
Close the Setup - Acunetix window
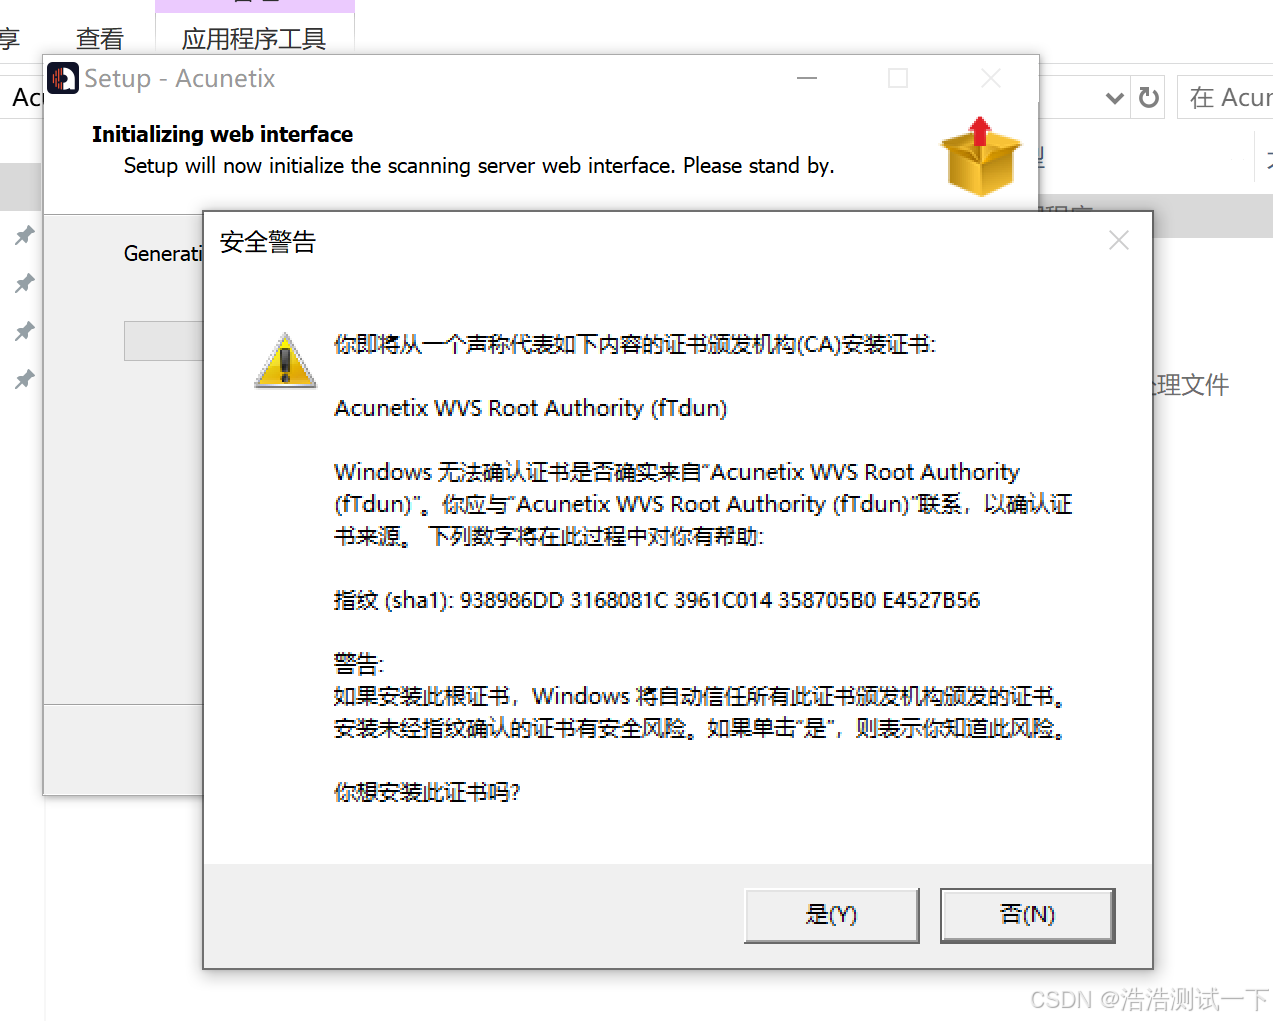tap(991, 78)
